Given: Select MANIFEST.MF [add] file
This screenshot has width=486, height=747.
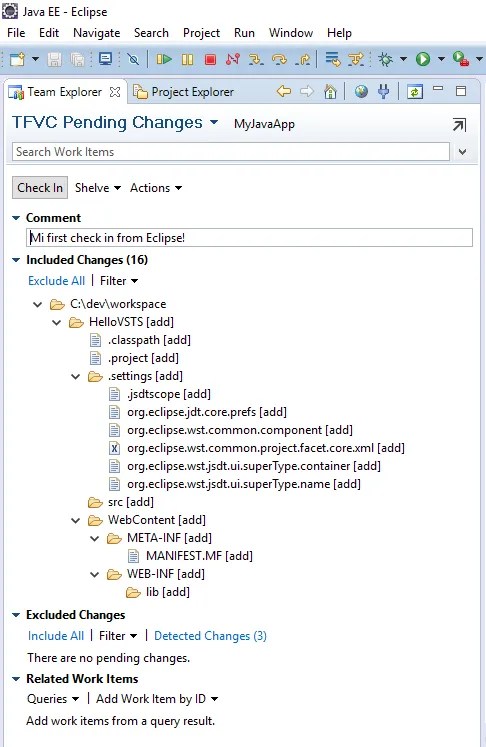Looking at the screenshot, I should pos(191,555).
